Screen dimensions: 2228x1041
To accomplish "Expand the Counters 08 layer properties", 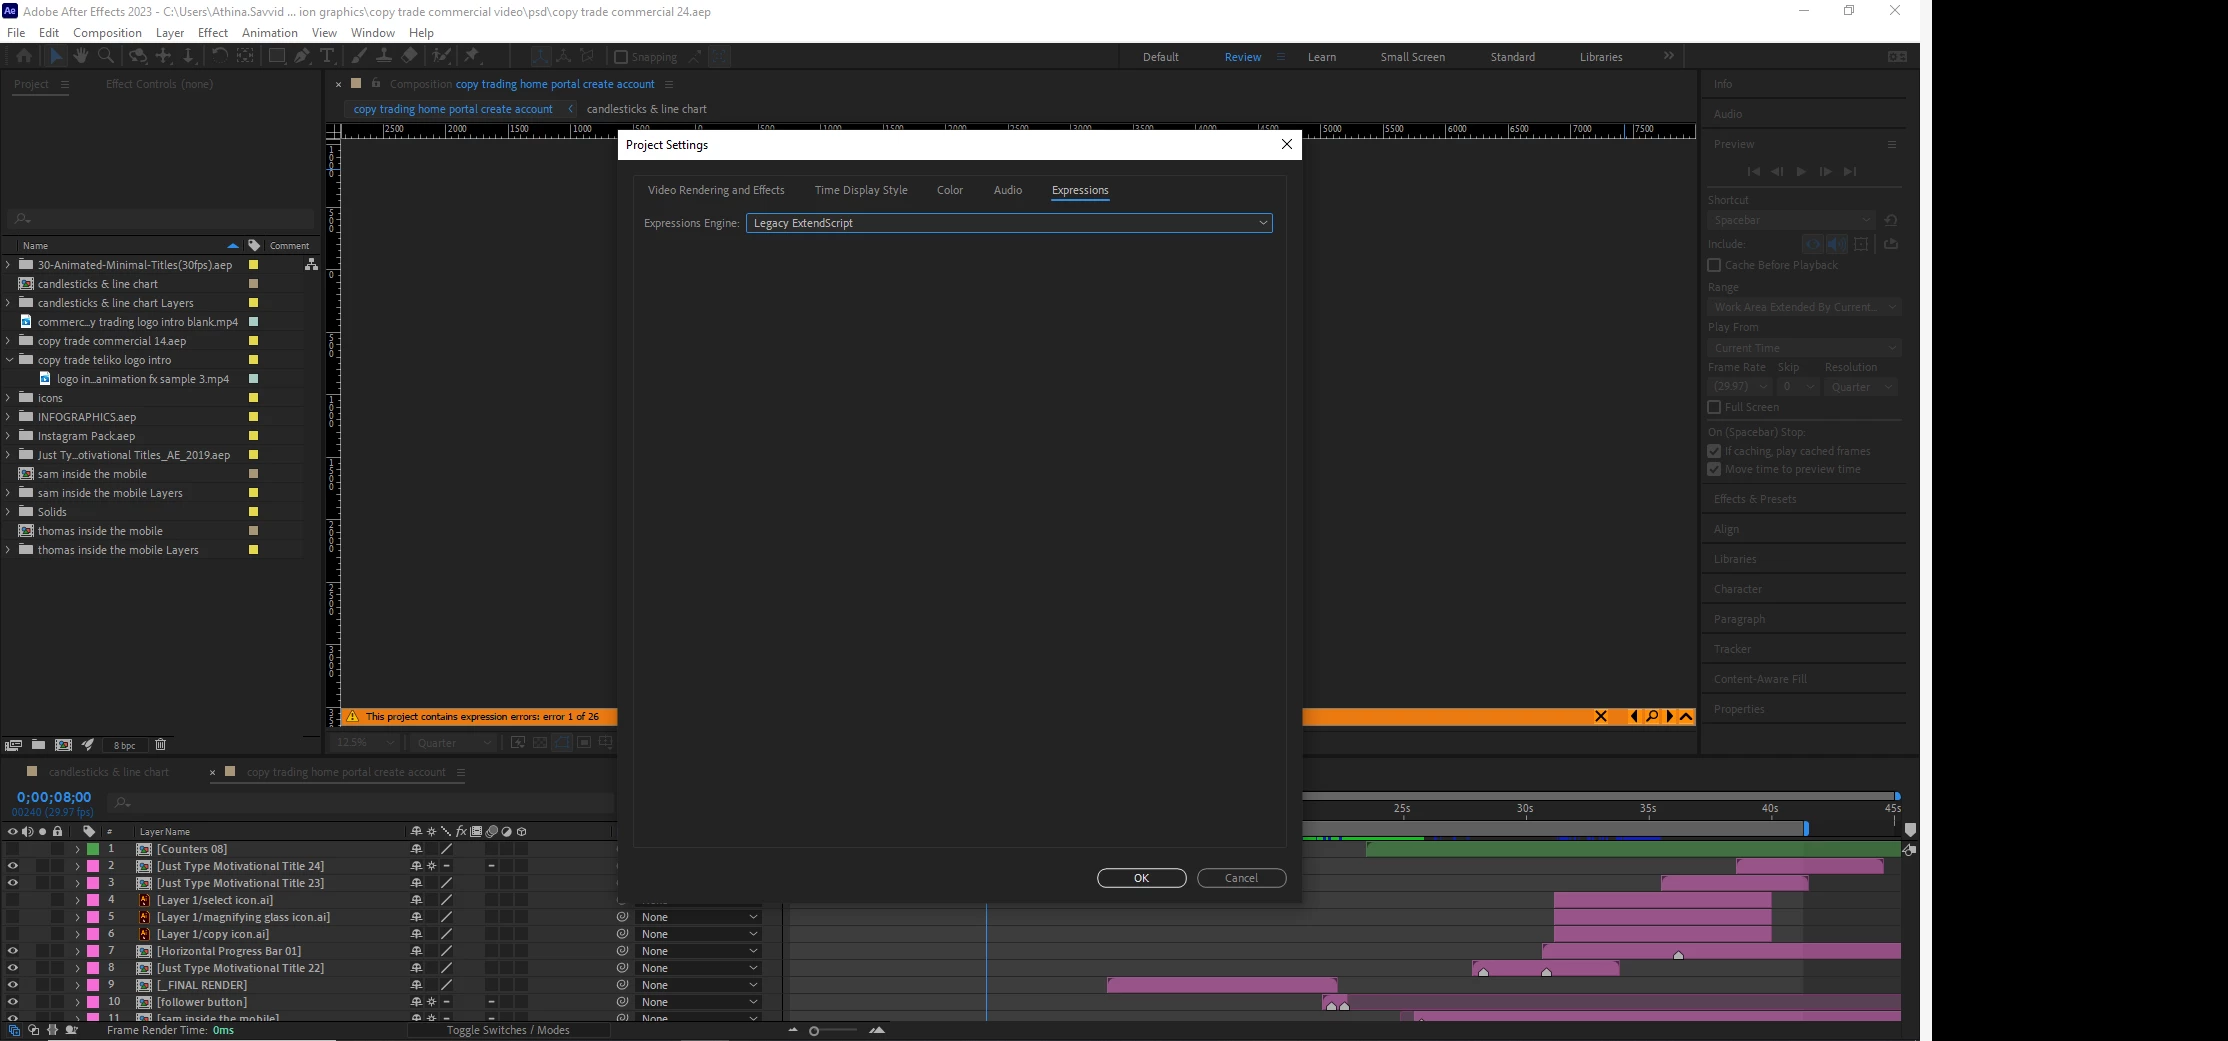I will click(77, 849).
